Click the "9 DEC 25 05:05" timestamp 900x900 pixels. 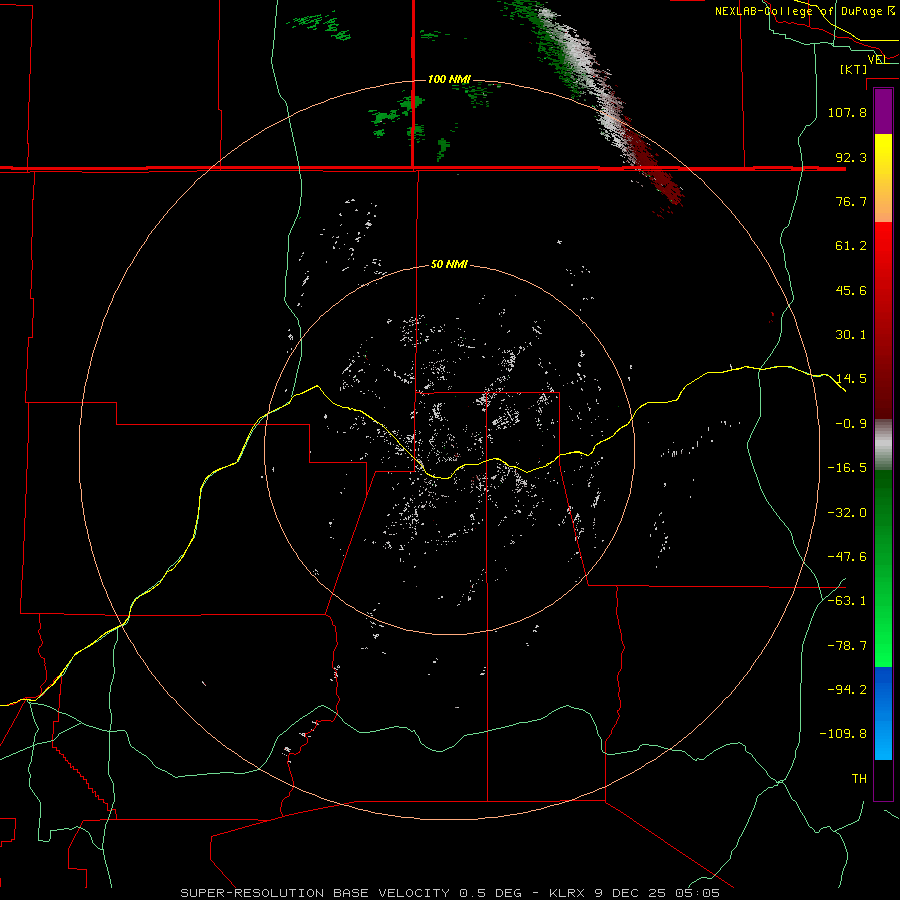657,893
